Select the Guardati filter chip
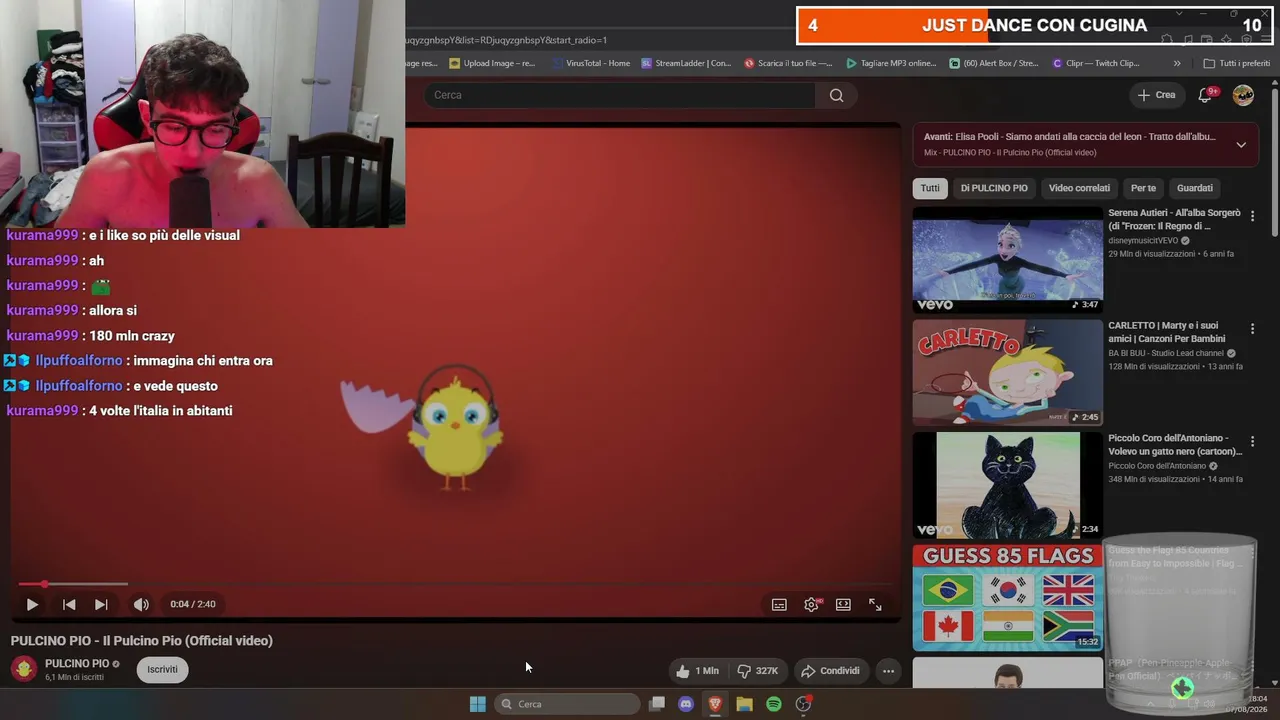The width and height of the screenshot is (1280, 720). click(x=1195, y=188)
